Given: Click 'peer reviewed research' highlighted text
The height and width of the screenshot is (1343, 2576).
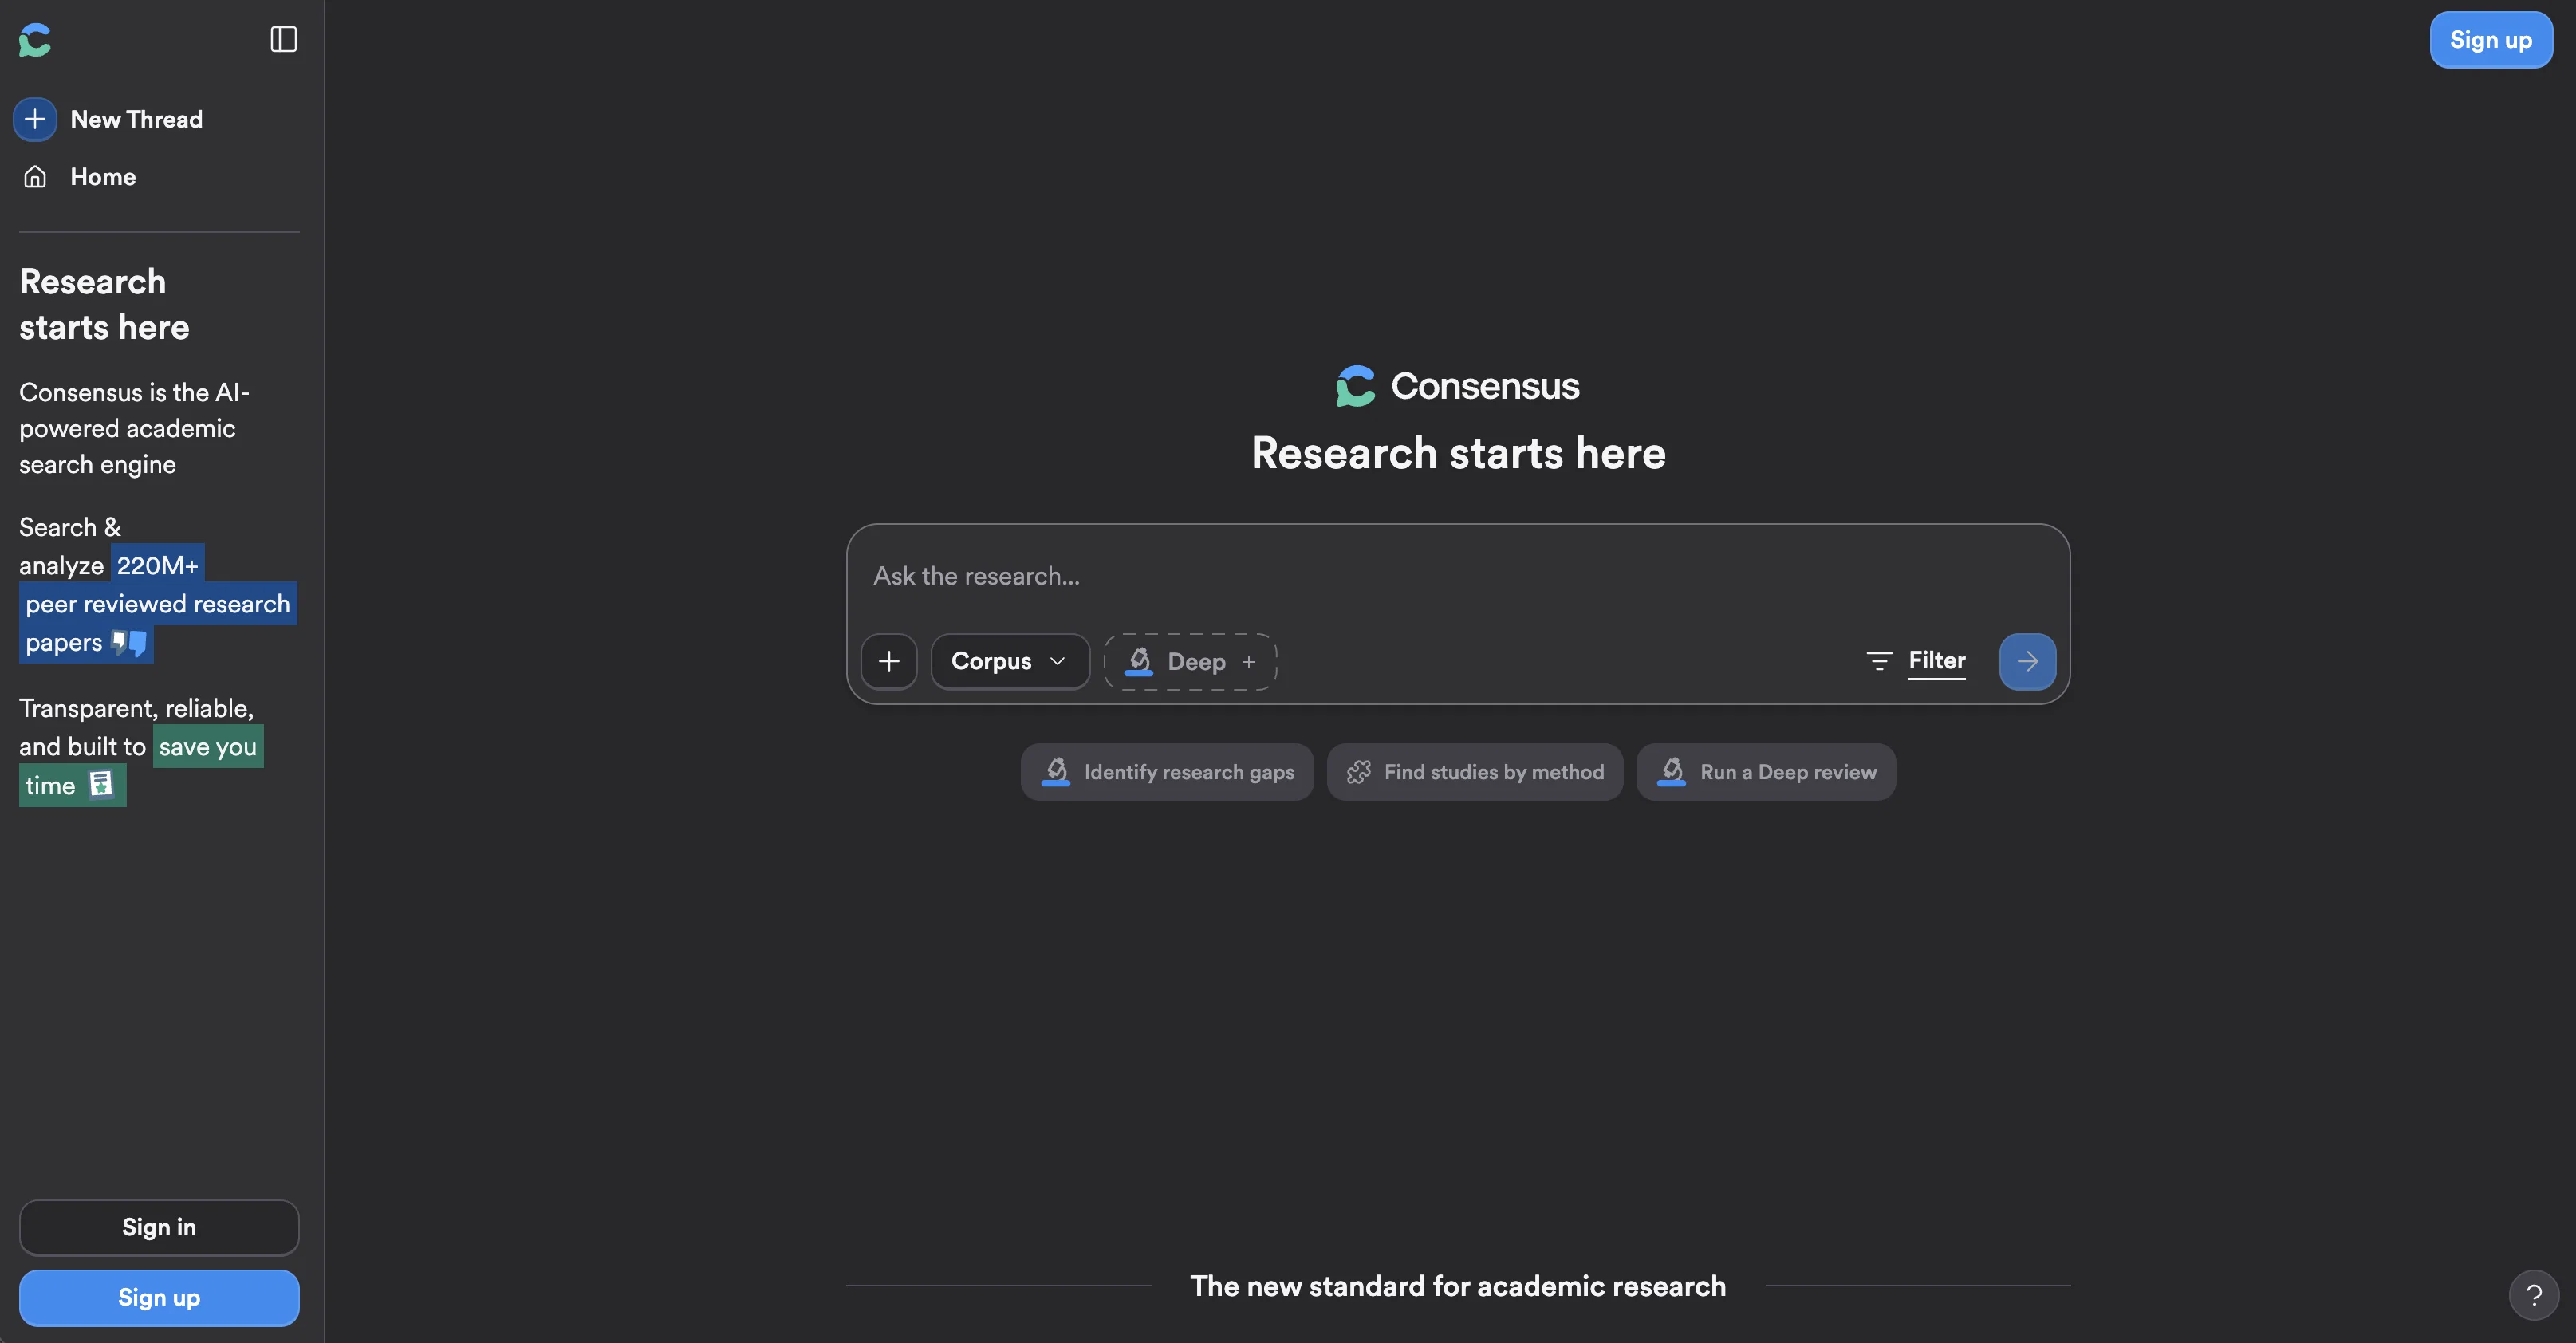Looking at the screenshot, I should (158, 604).
